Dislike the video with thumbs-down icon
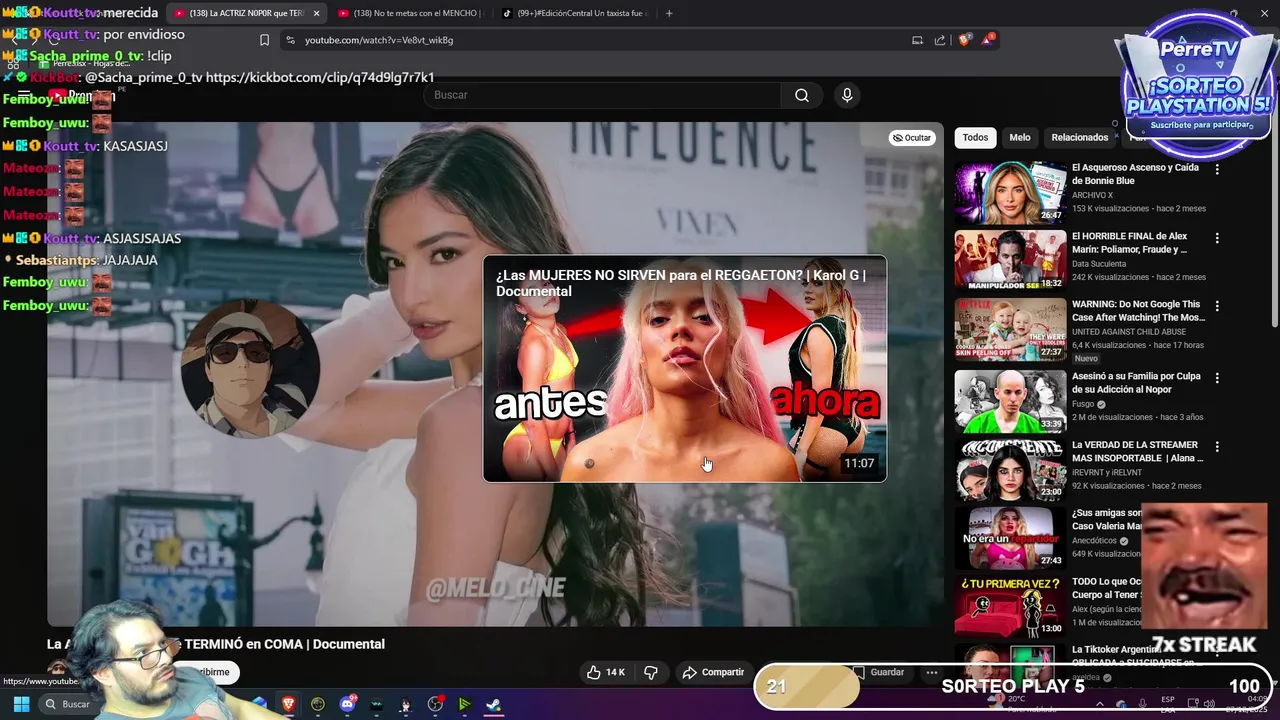The height and width of the screenshot is (720, 1280). click(x=651, y=672)
